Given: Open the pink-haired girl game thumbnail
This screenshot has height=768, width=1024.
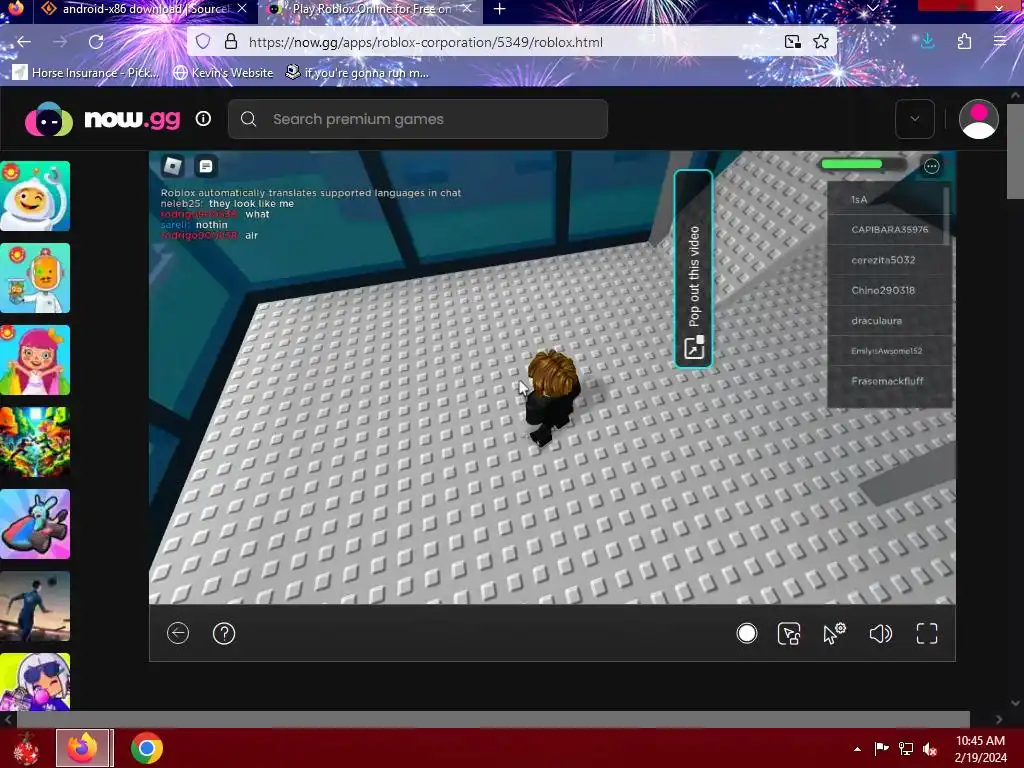Looking at the screenshot, I should tap(35, 360).
